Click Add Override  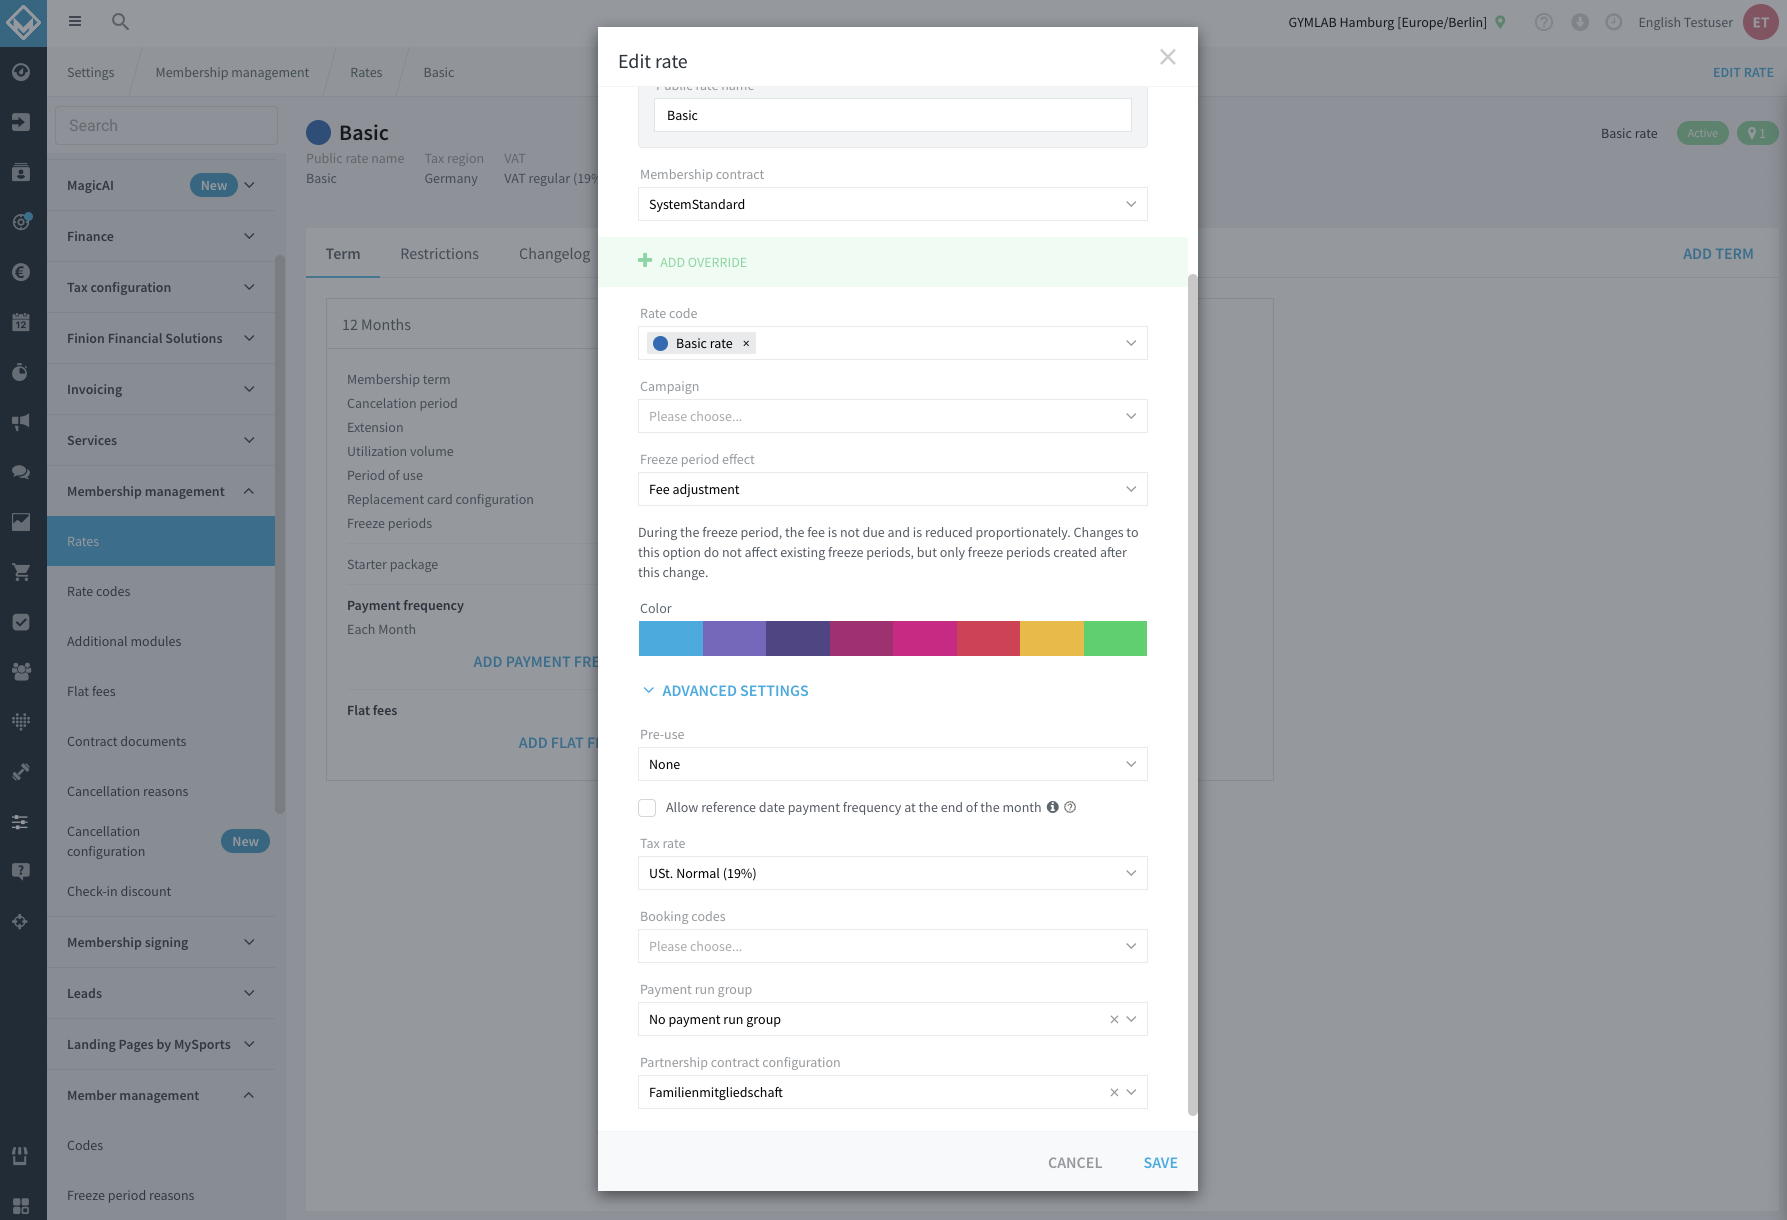[693, 262]
